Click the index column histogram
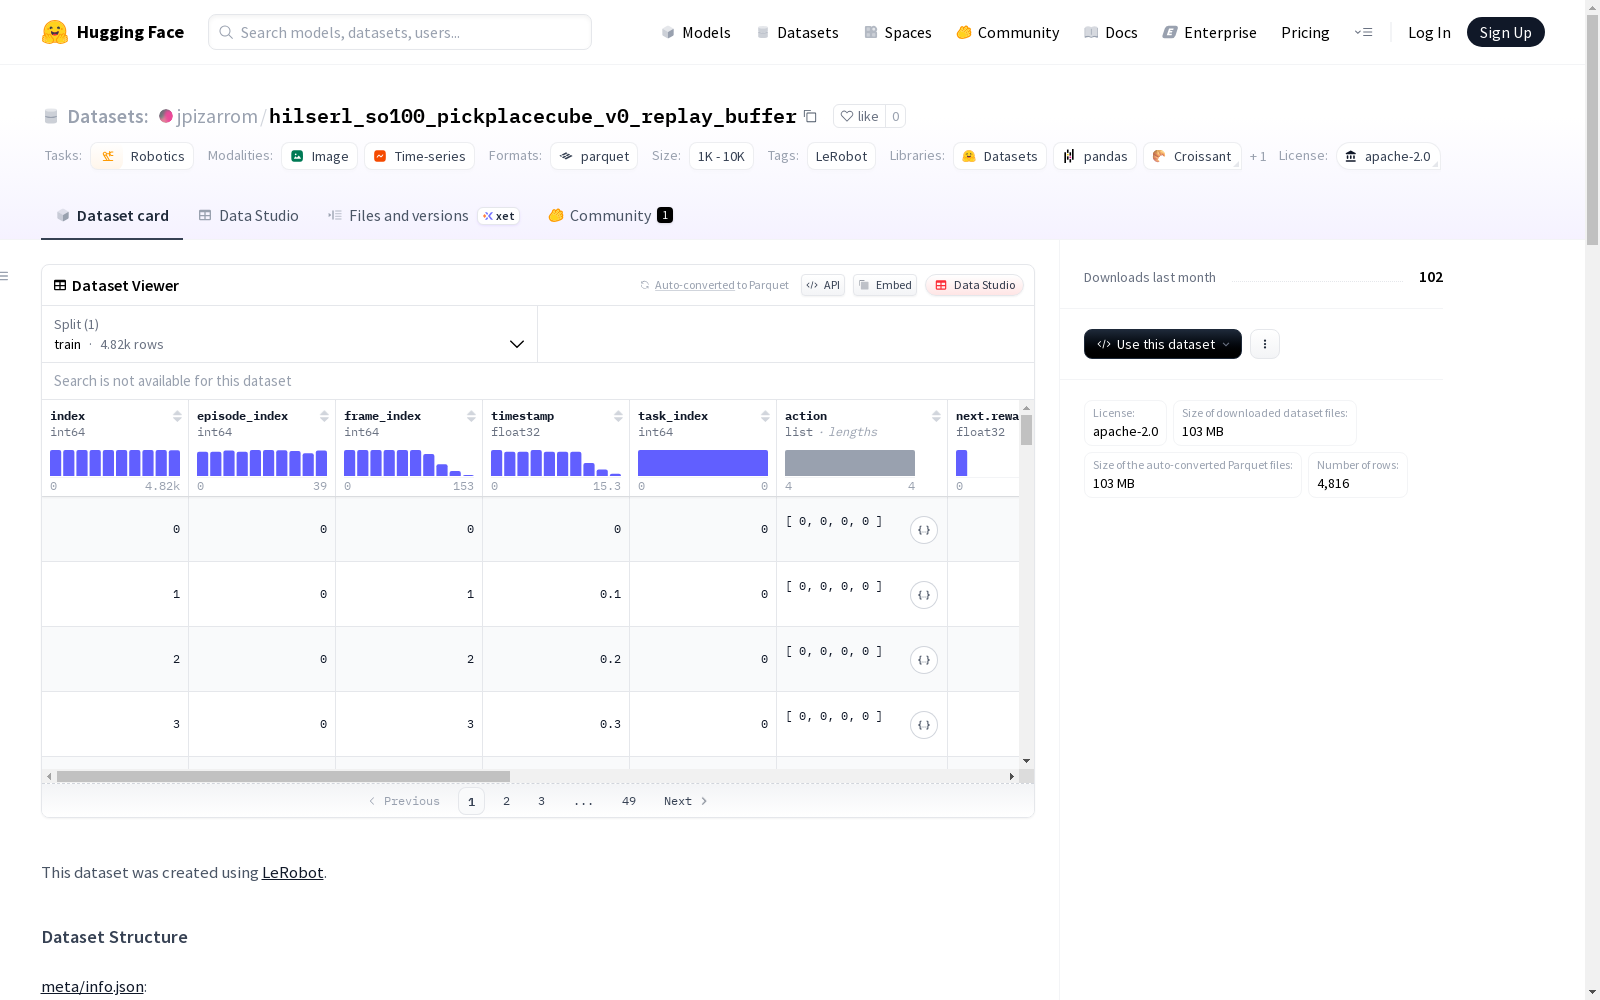The height and width of the screenshot is (1000, 1600). coord(115,463)
